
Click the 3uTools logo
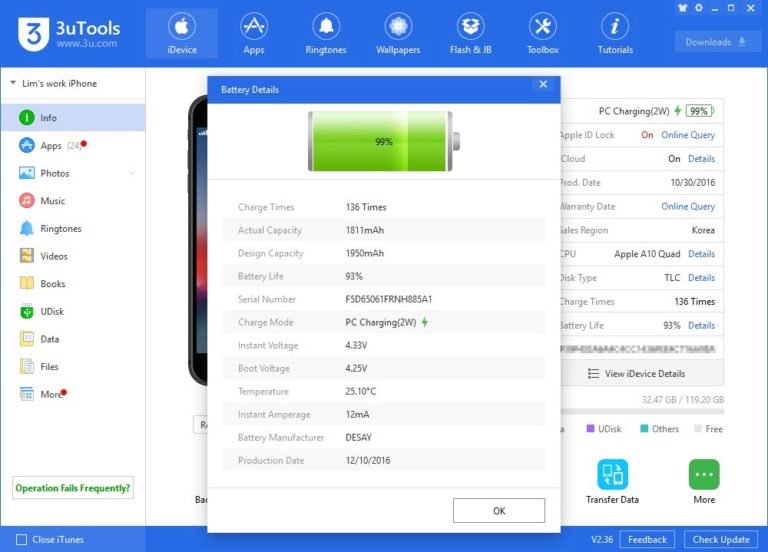coord(69,33)
